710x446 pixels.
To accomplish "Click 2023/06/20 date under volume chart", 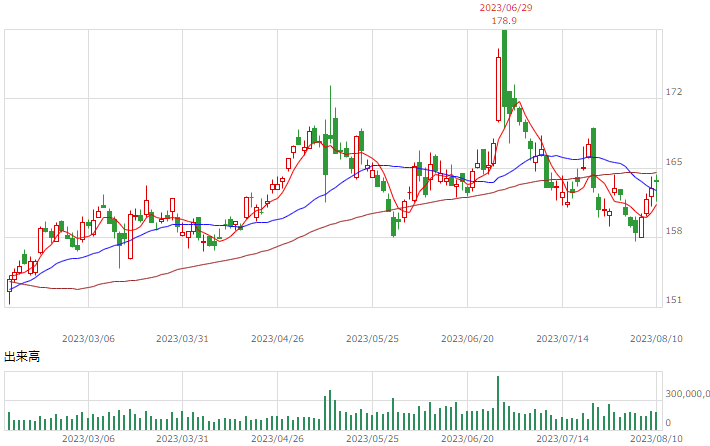I will click(x=467, y=439).
